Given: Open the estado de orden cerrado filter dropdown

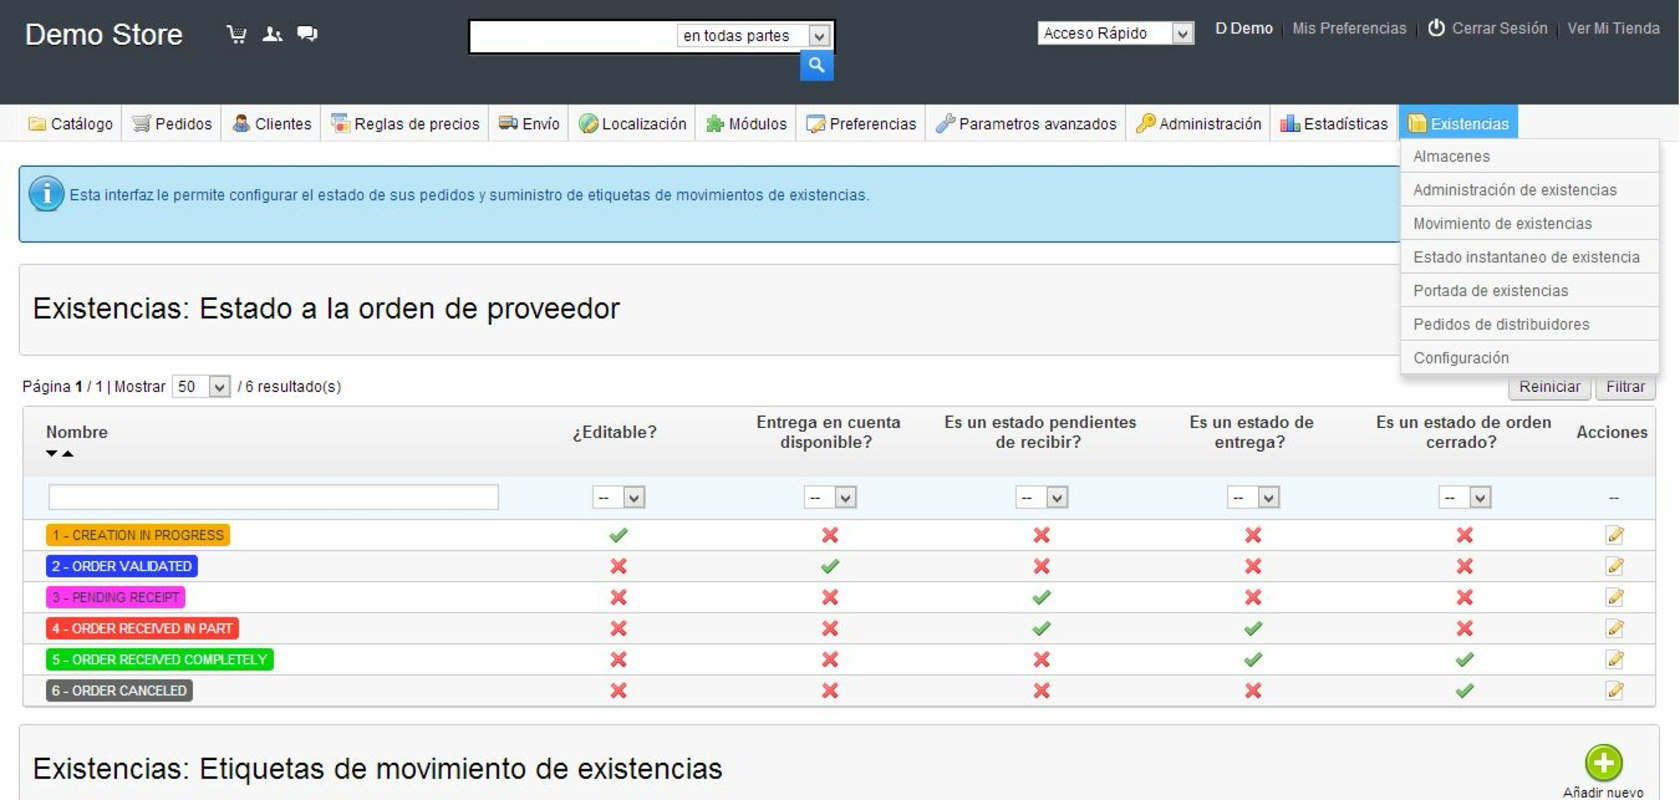Looking at the screenshot, I should pos(1464,497).
